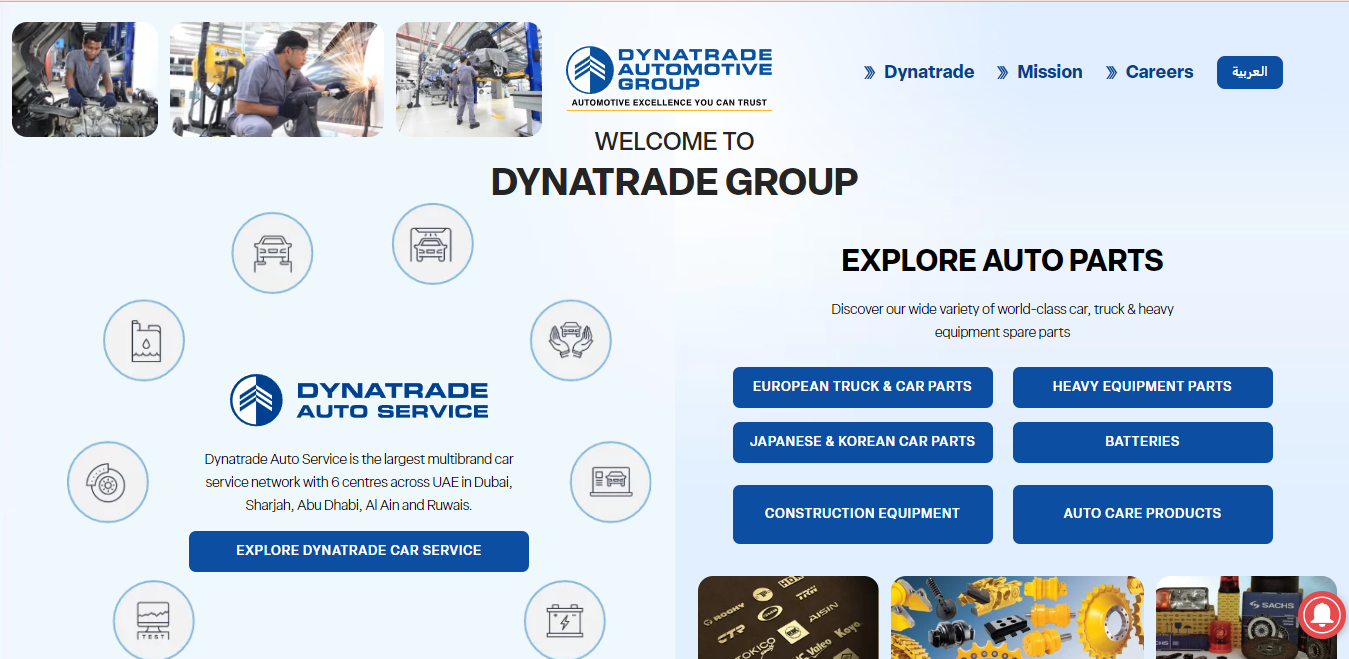This screenshot has height=659, width=1349.
Task: Select the car battery service icon
Action: [565, 620]
